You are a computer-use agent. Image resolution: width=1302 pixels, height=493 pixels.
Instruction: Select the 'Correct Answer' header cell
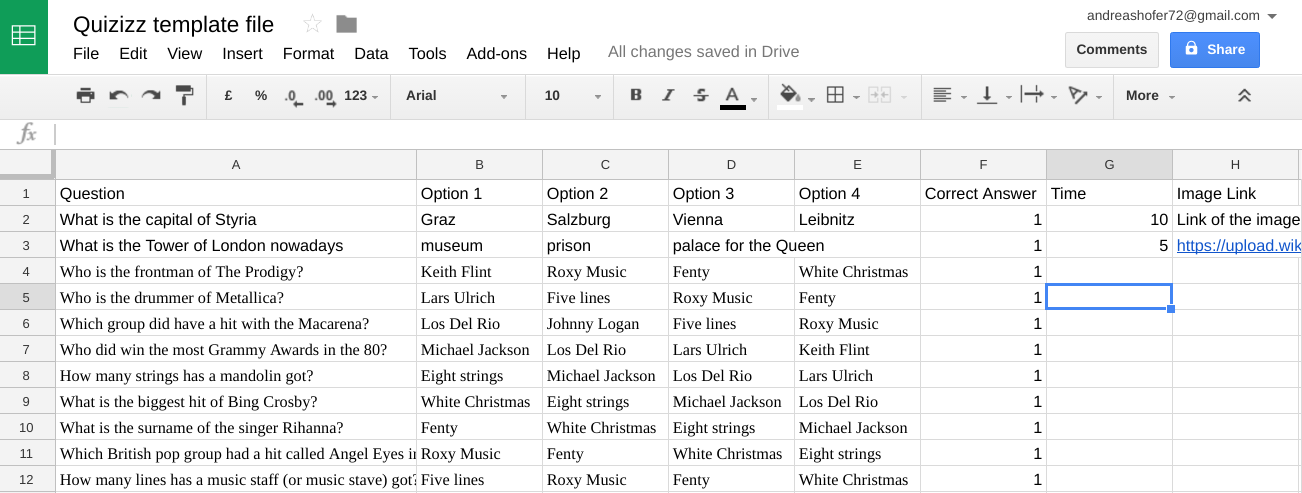[983, 193]
